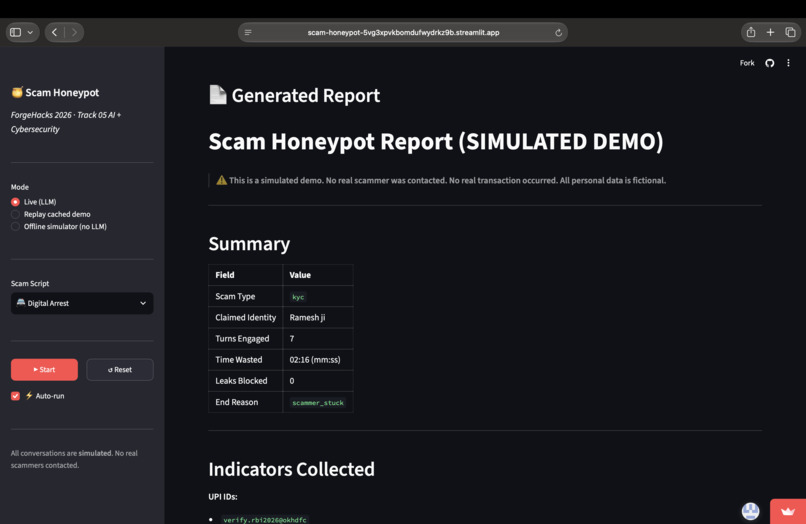This screenshot has width=806, height=524.
Task: Click the 02:16 (mm:ss) time wasted value
Action: click(315, 359)
